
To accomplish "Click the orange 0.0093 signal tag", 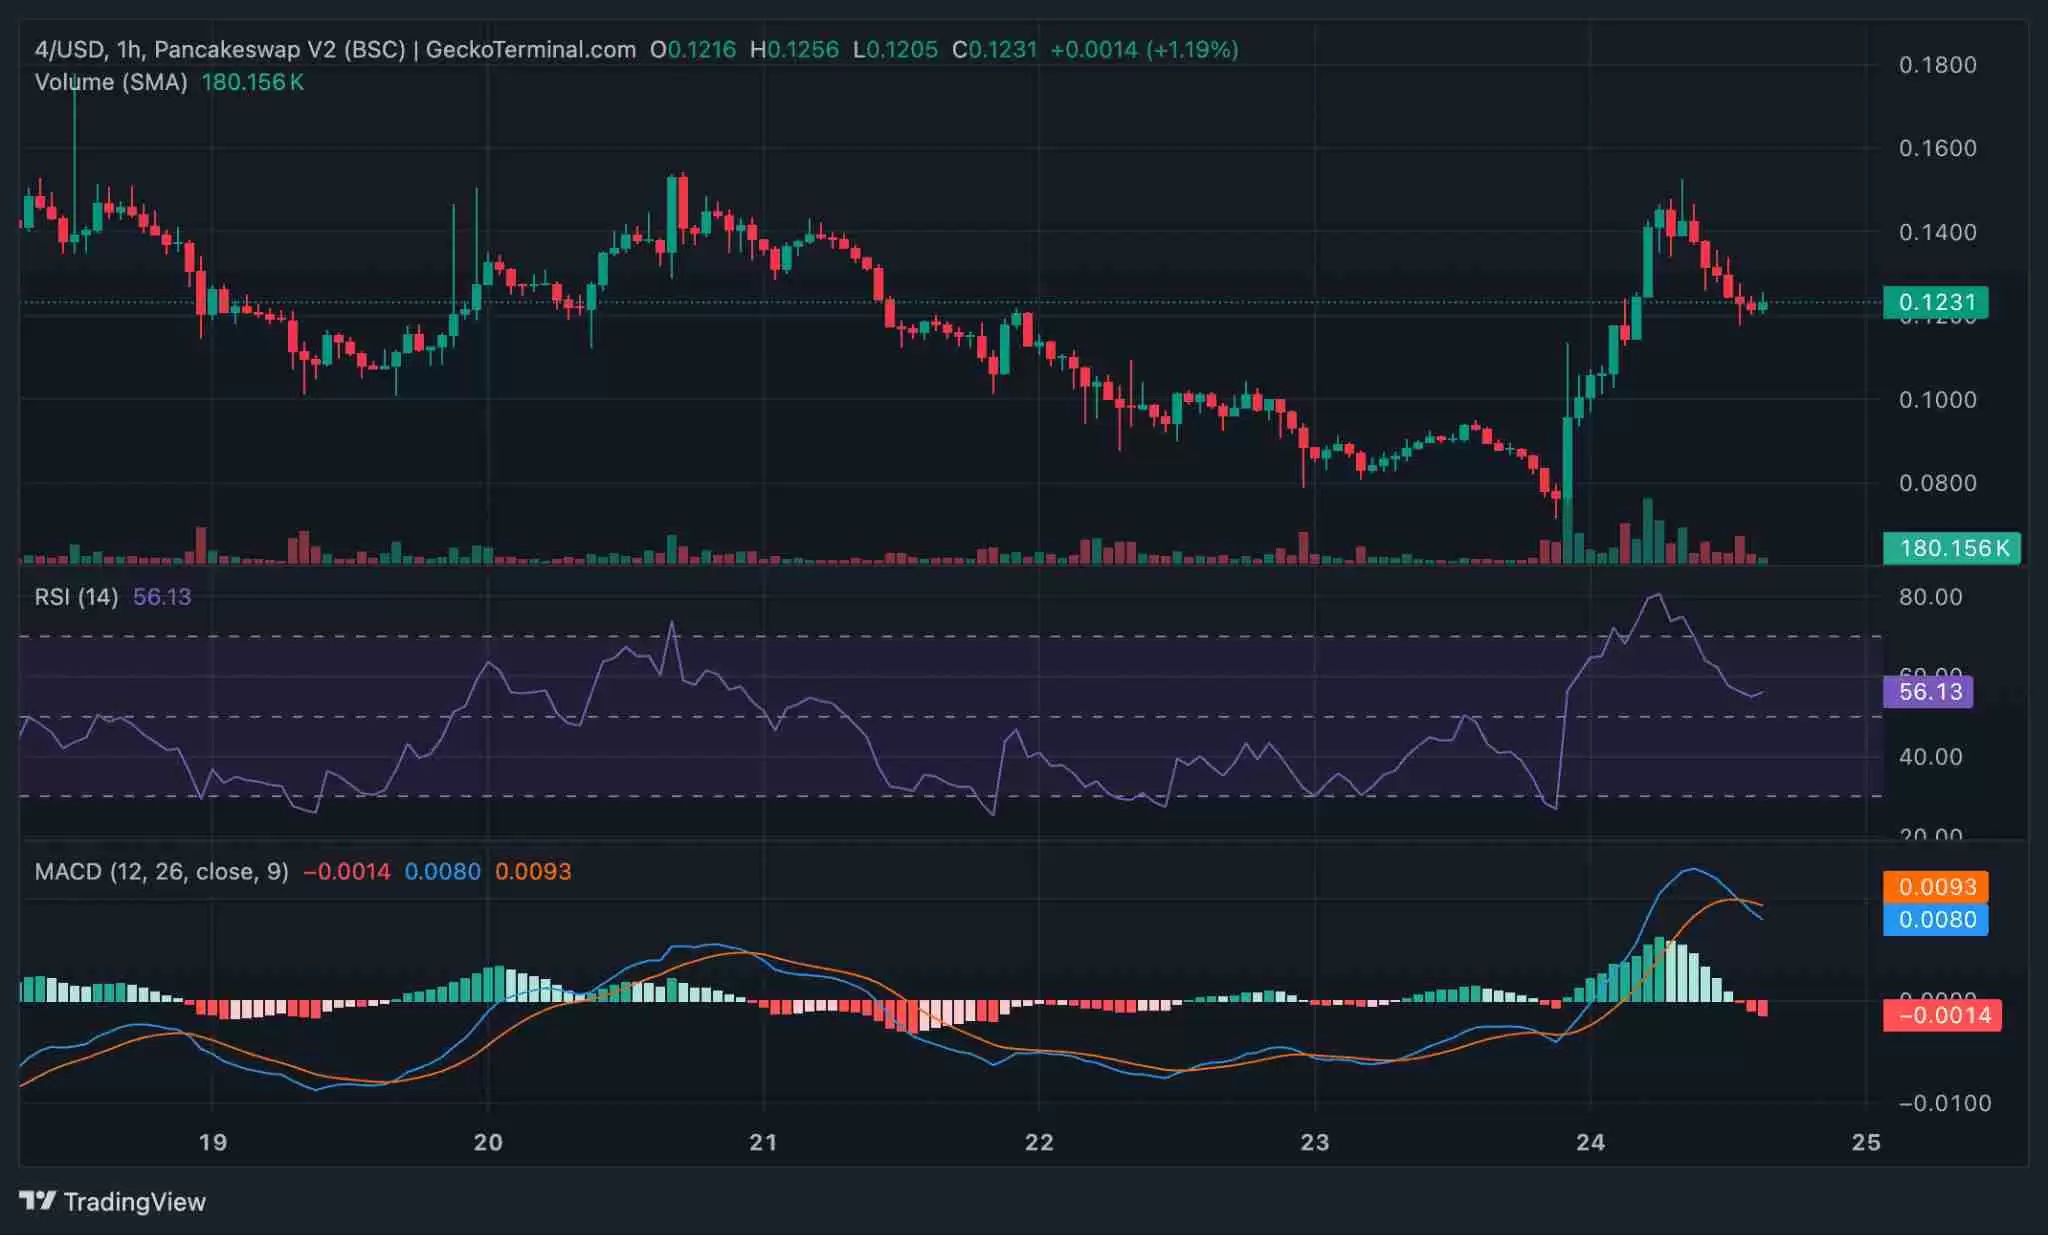I will pos(1935,887).
